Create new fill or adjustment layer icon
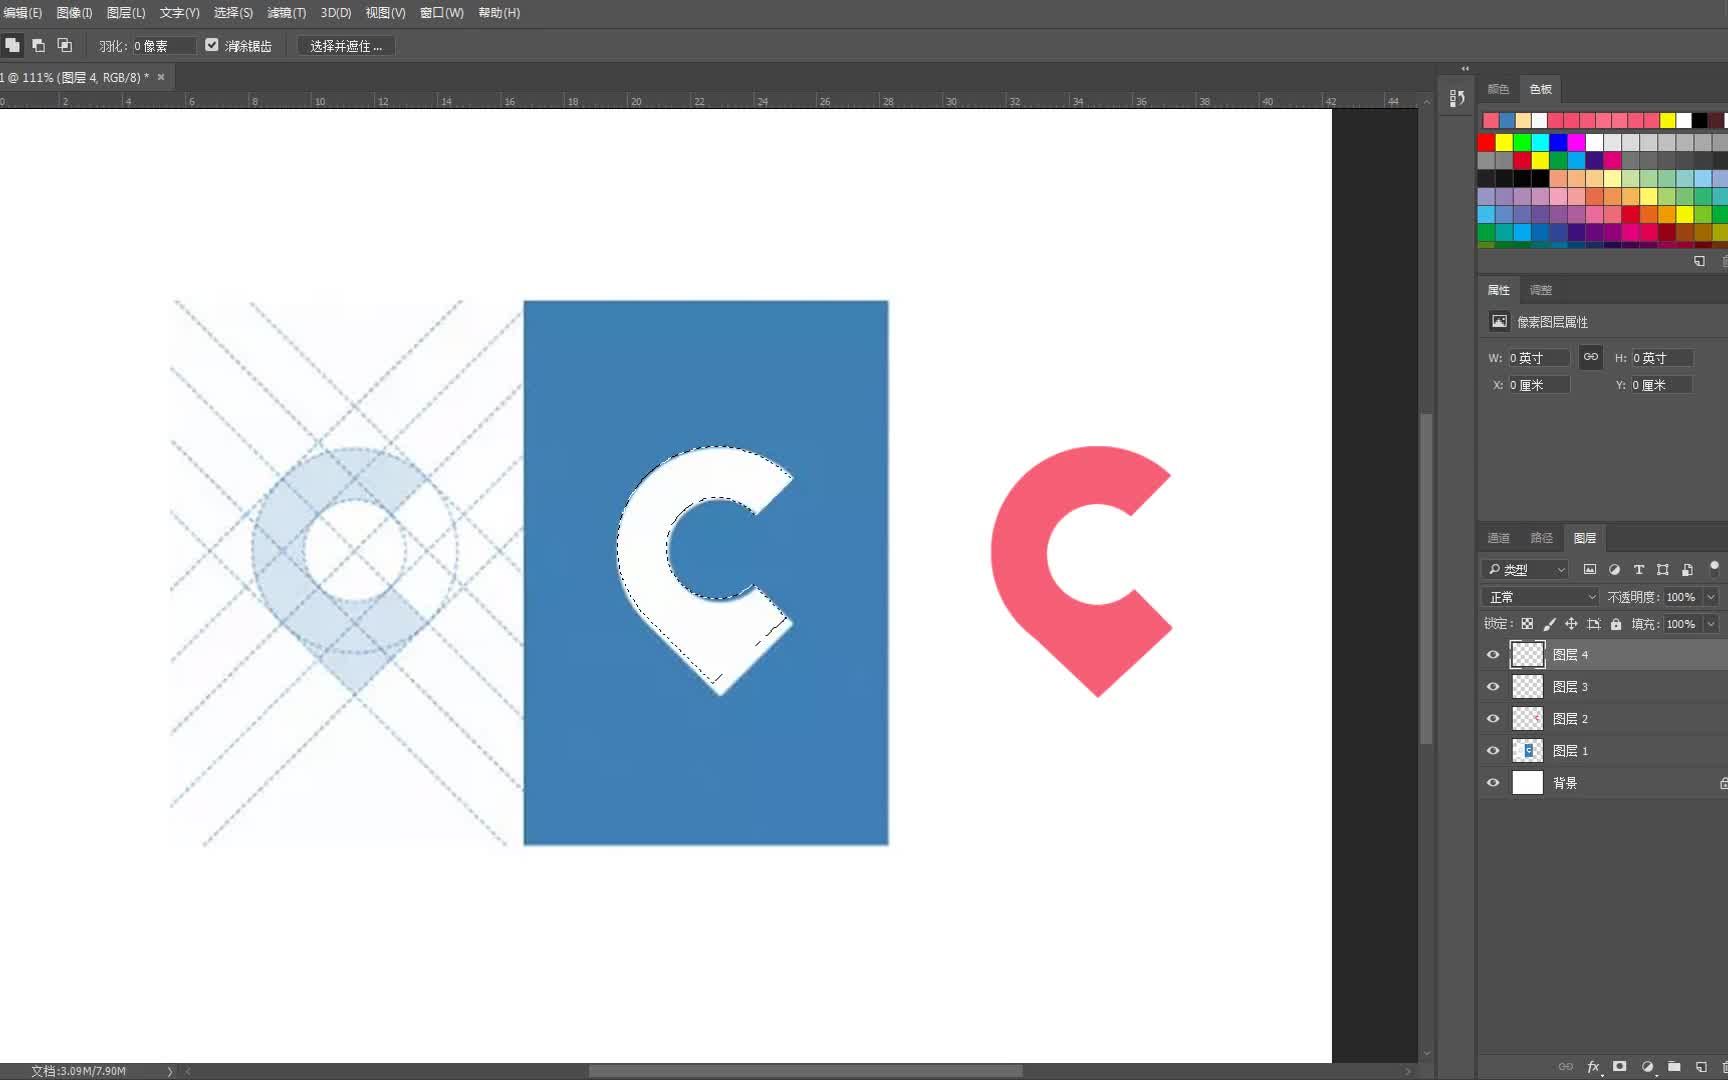Image resolution: width=1728 pixels, height=1080 pixels. click(x=1647, y=1066)
